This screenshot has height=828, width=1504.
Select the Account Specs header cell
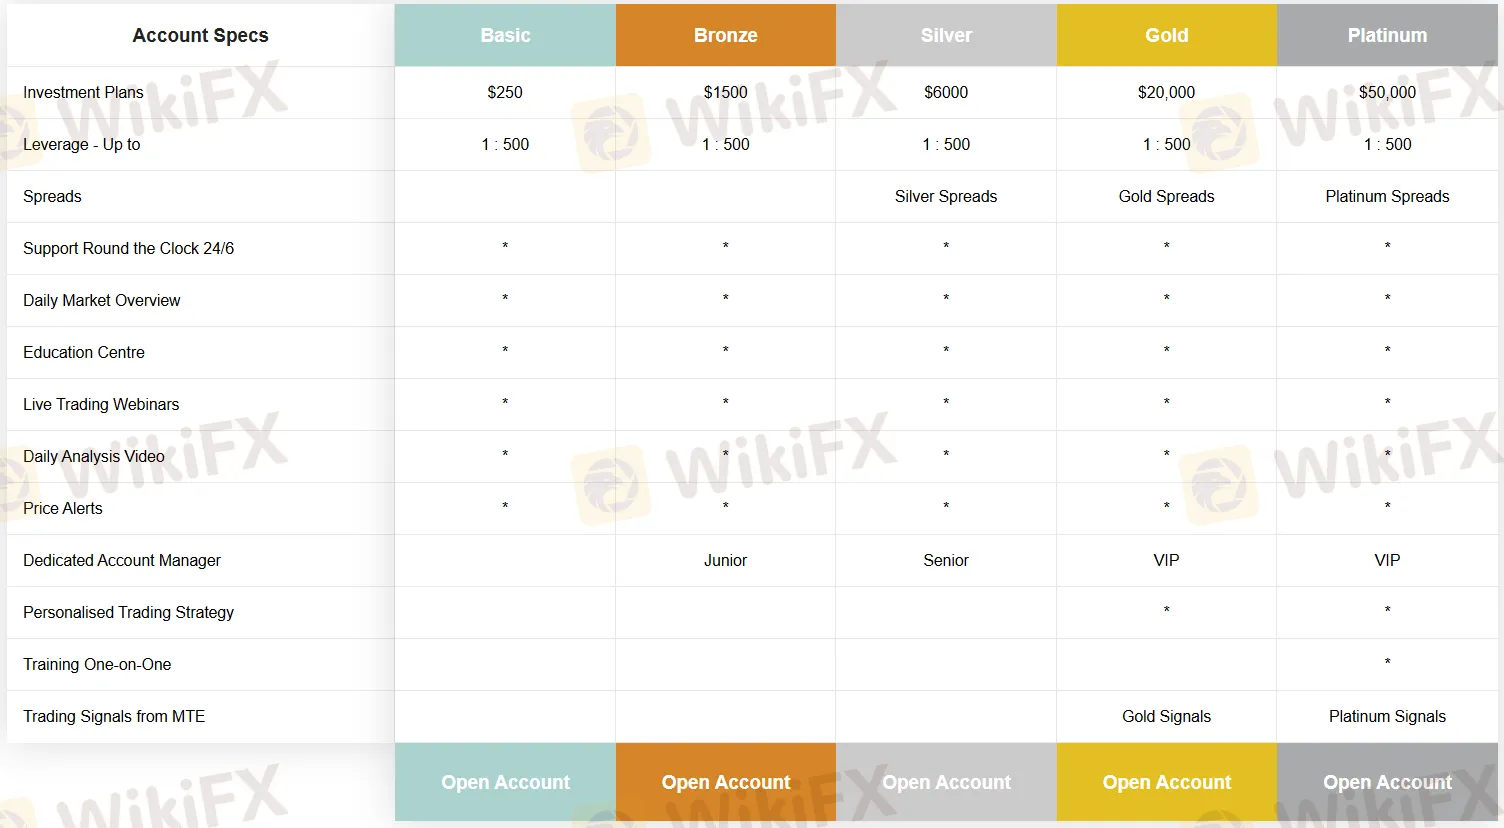tap(200, 35)
